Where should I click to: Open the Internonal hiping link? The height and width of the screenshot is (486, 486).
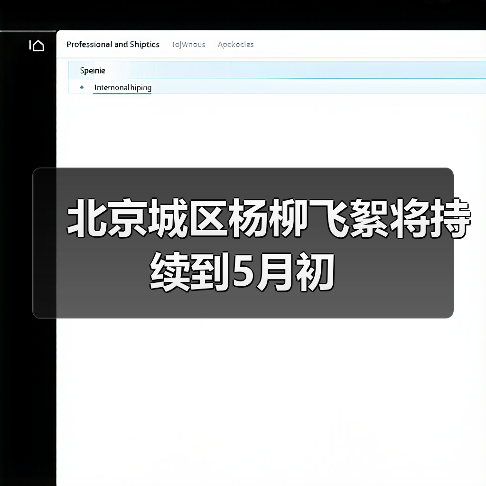coord(123,87)
